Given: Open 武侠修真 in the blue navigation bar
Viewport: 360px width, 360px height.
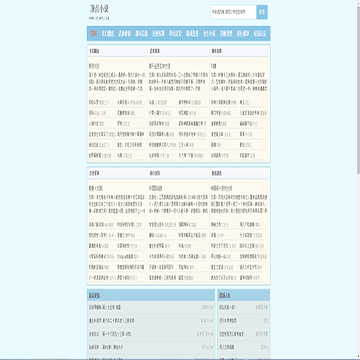Looking at the screenshot, I should click(125, 33).
